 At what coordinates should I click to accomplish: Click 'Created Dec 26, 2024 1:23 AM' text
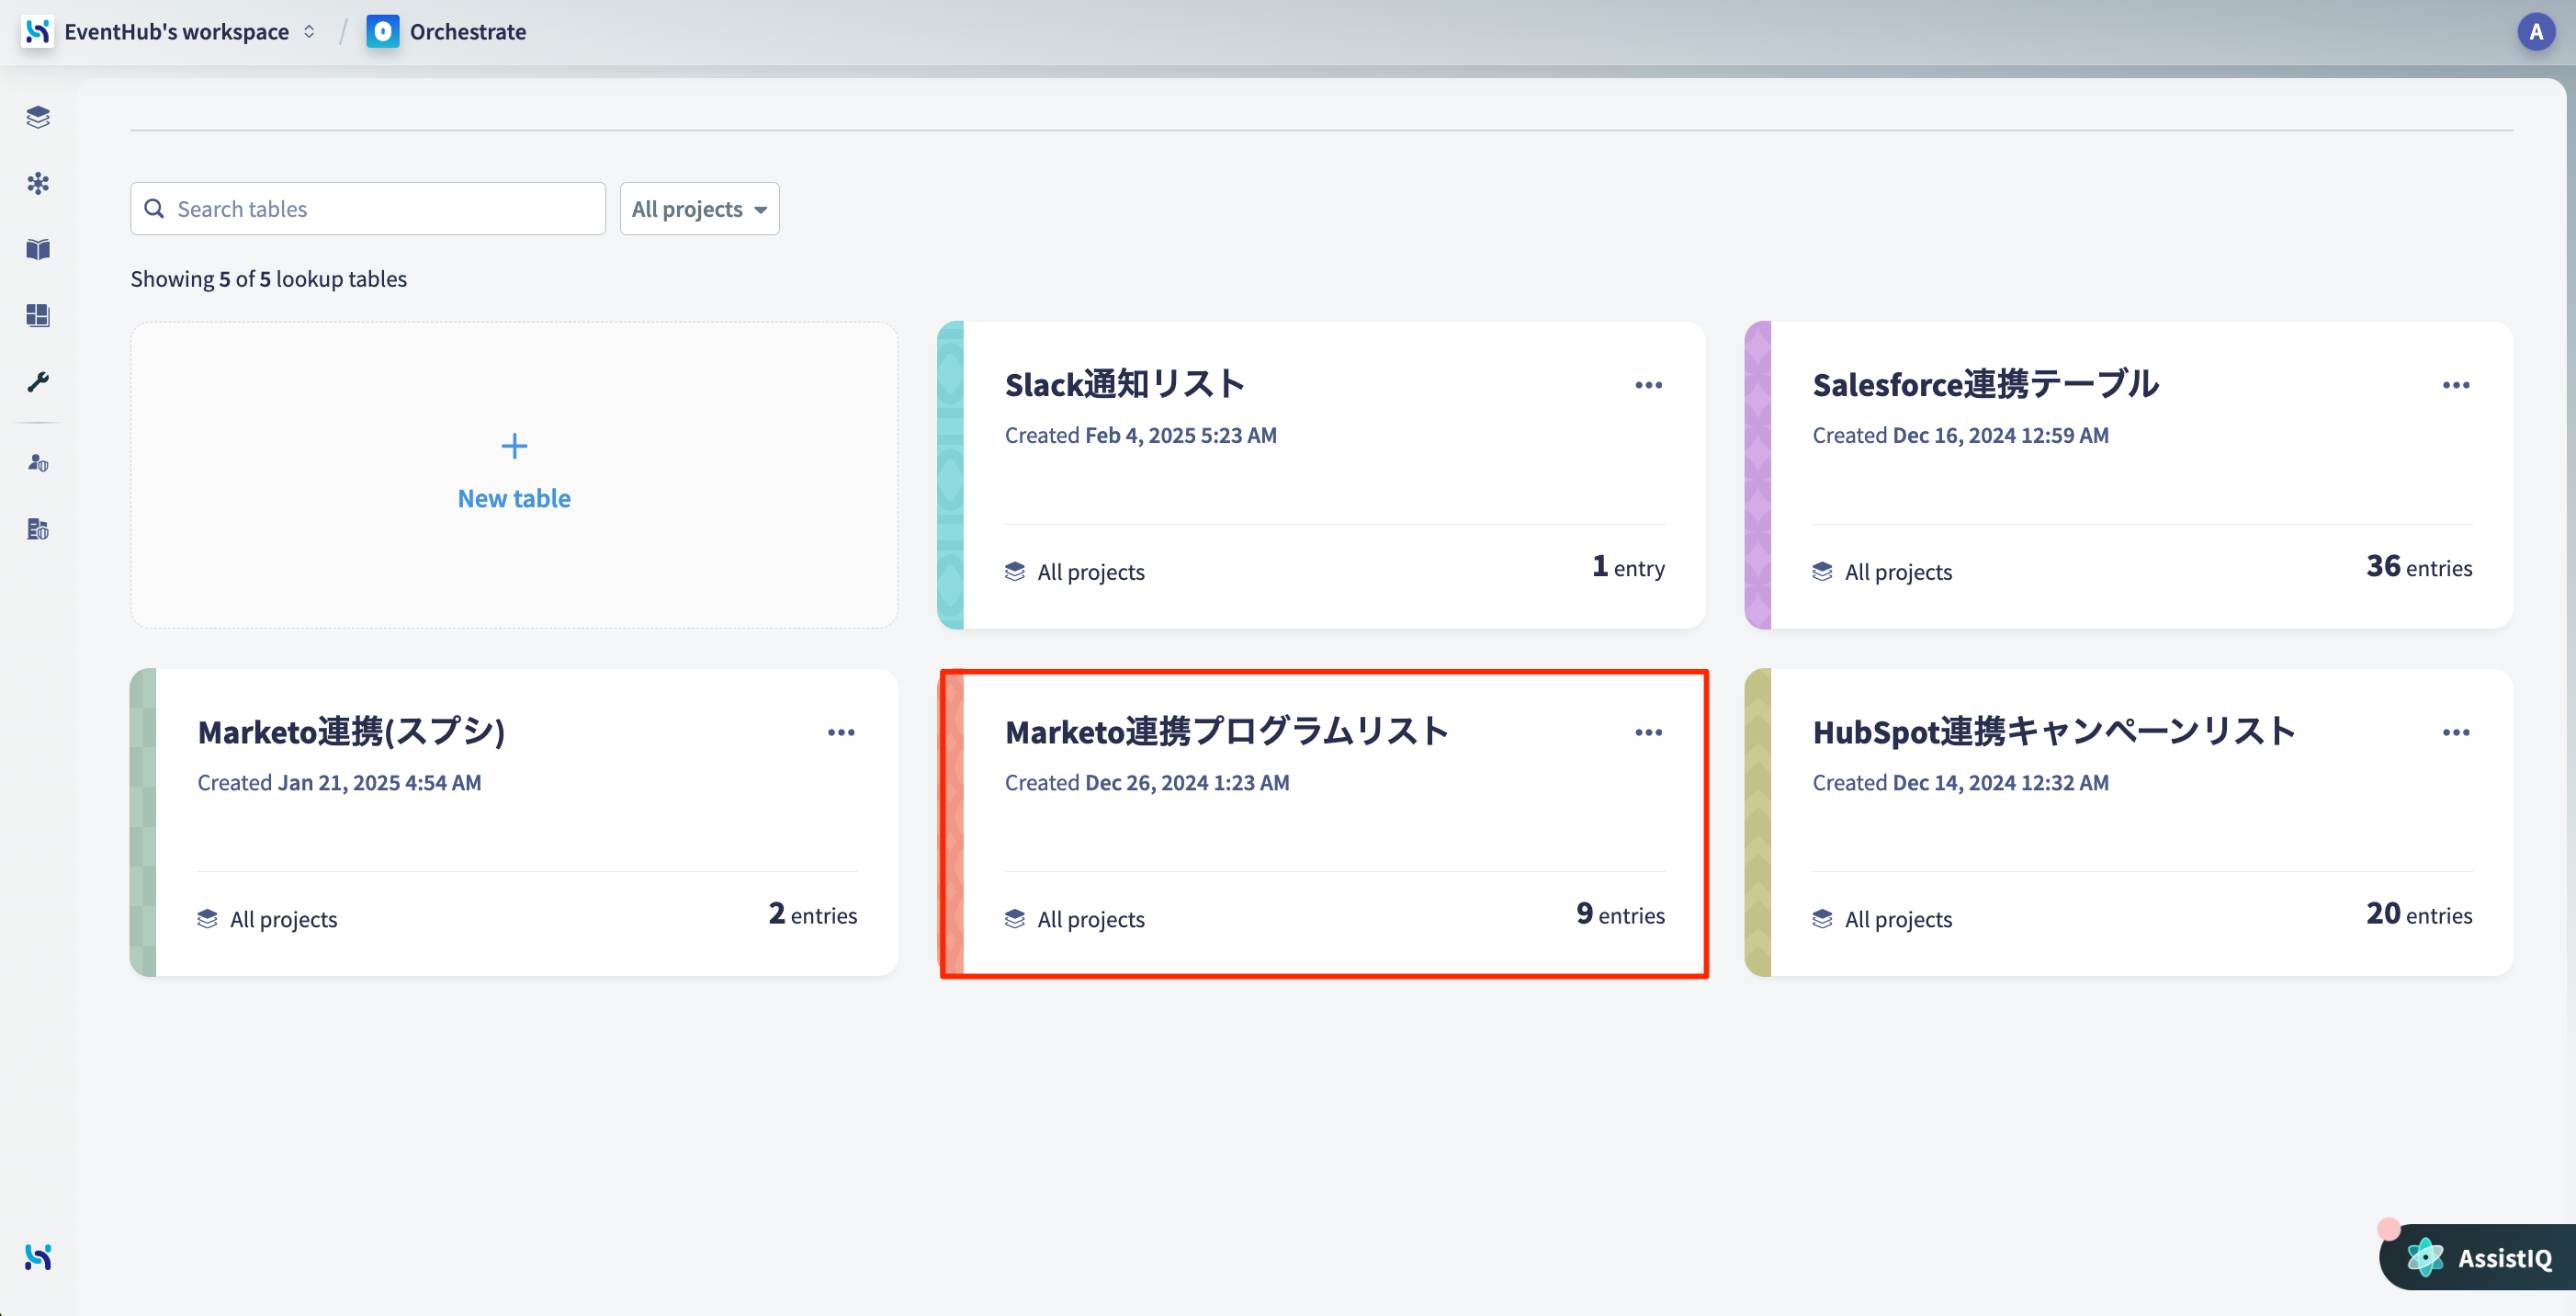[x=1147, y=782]
